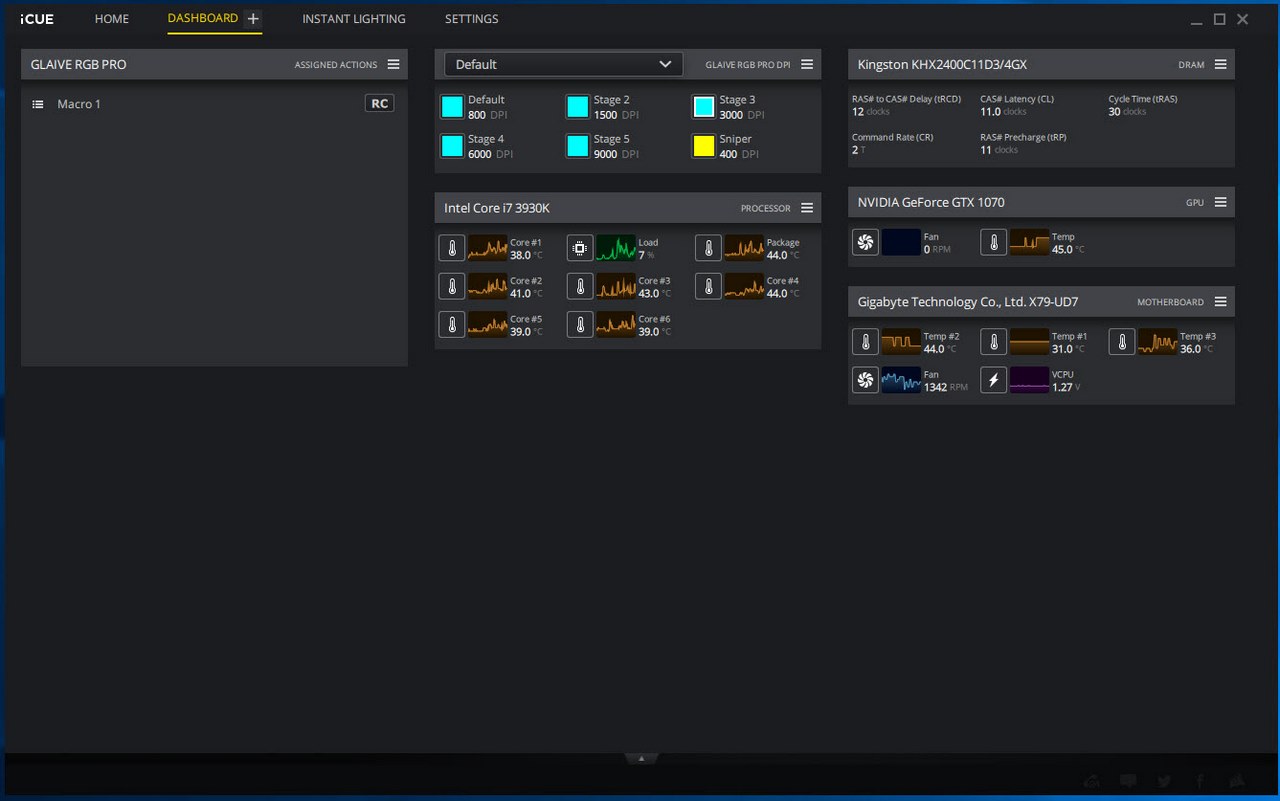
Task: Click the RAS# to CAS# Delay 12 value
Action: 870,112
